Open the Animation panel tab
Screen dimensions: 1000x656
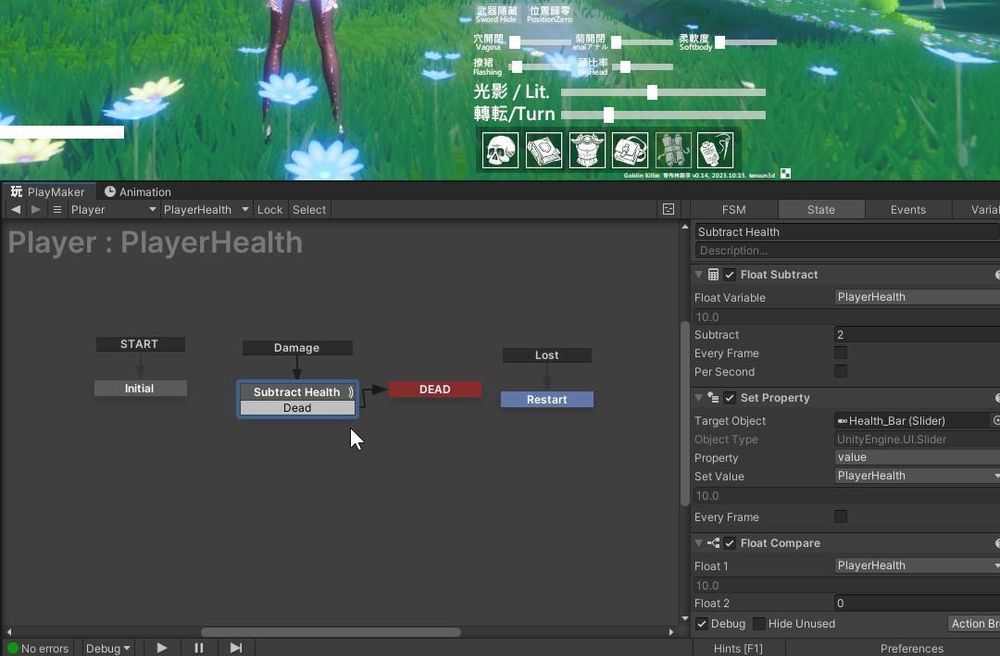[x=138, y=191]
